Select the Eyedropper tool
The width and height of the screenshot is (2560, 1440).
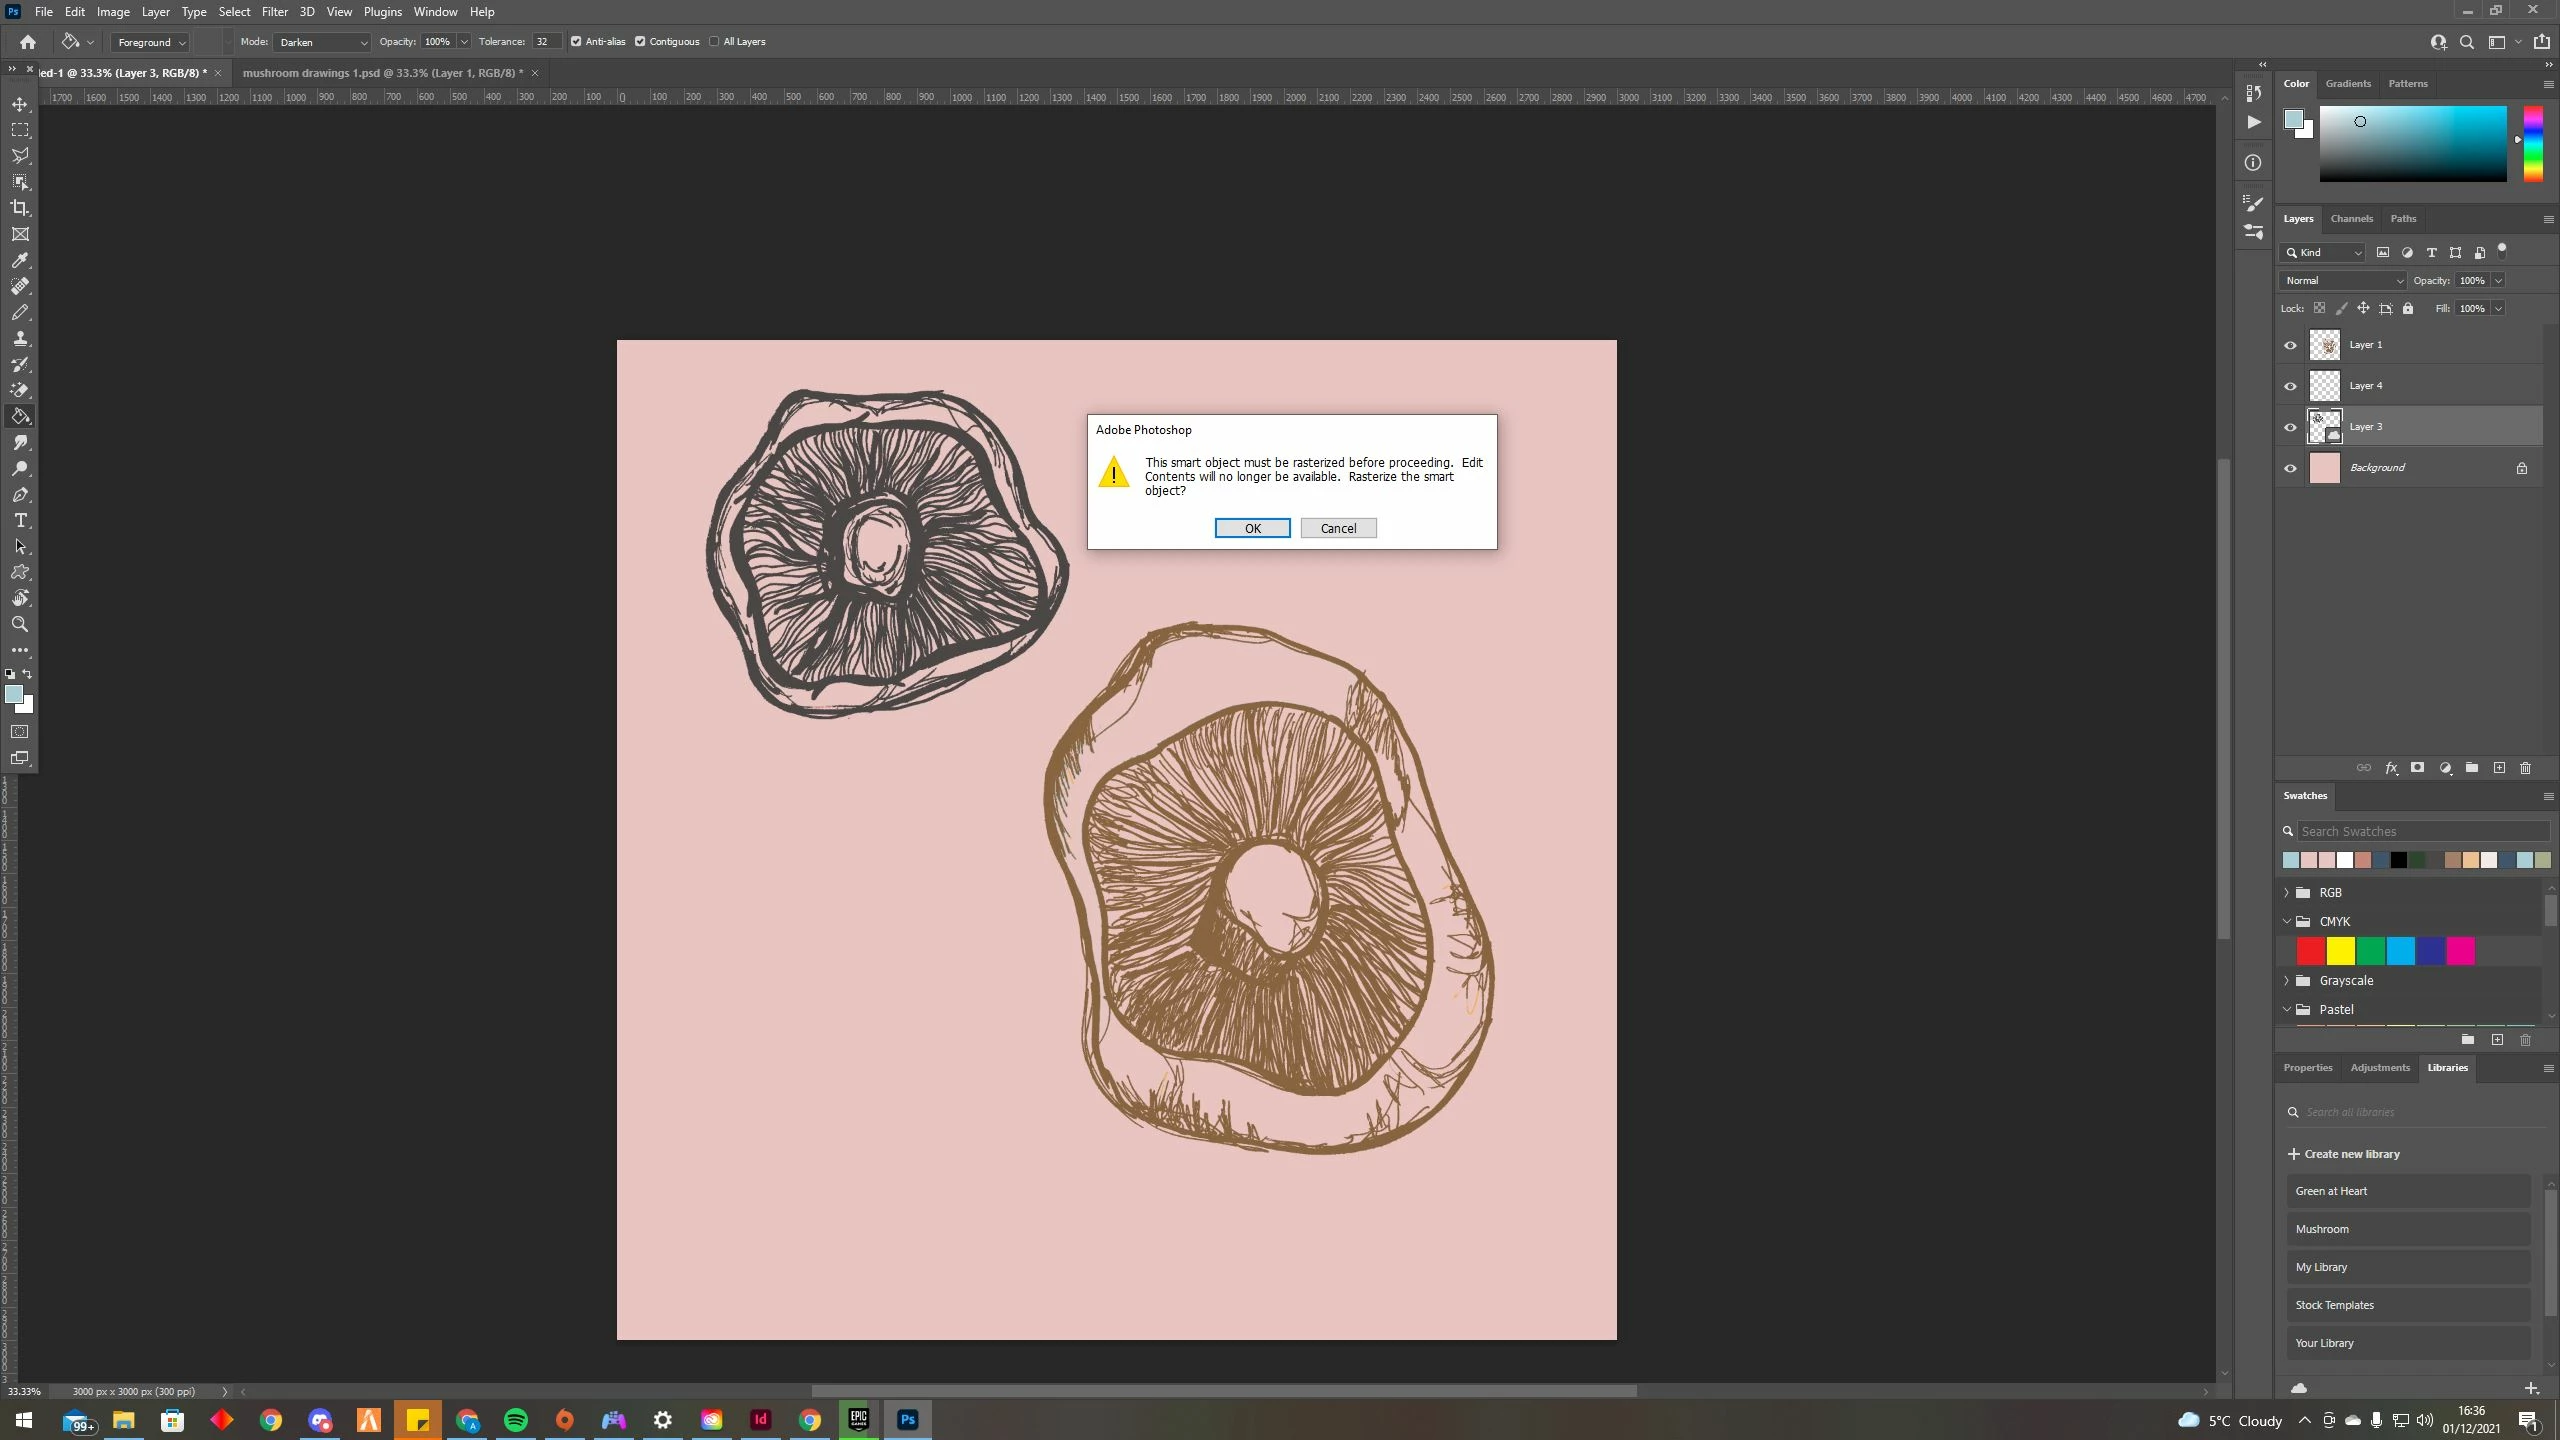20,260
